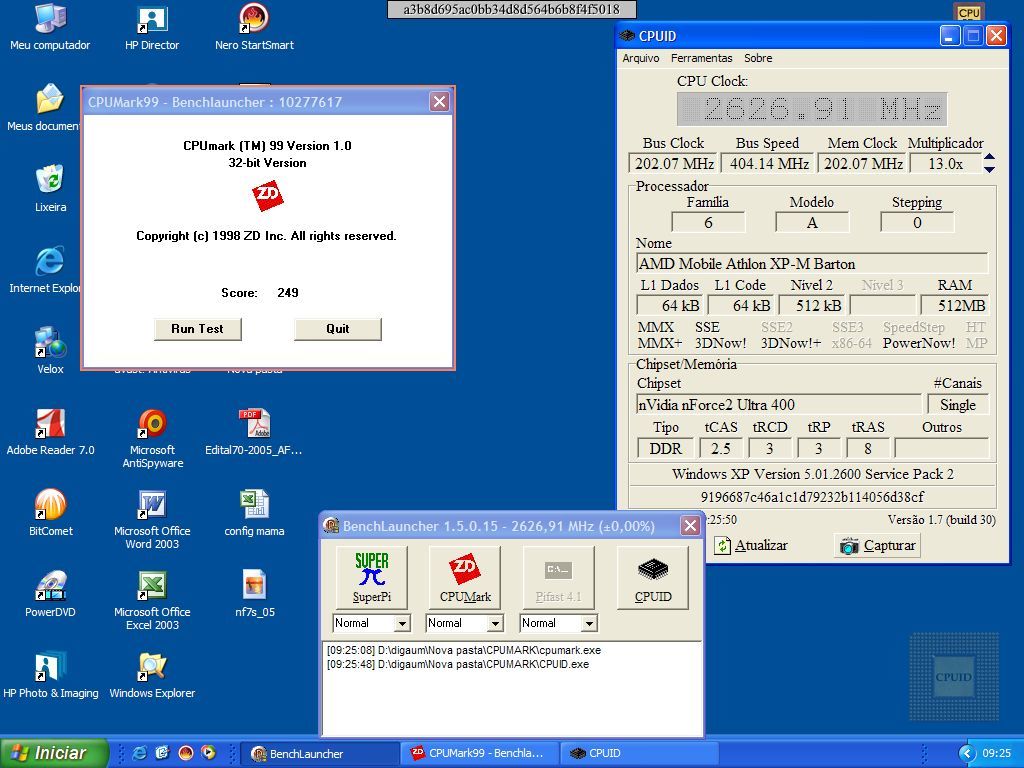This screenshot has width=1024, height=768.
Task: Open Lixeira recycle bin
Action: pos(50,189)
